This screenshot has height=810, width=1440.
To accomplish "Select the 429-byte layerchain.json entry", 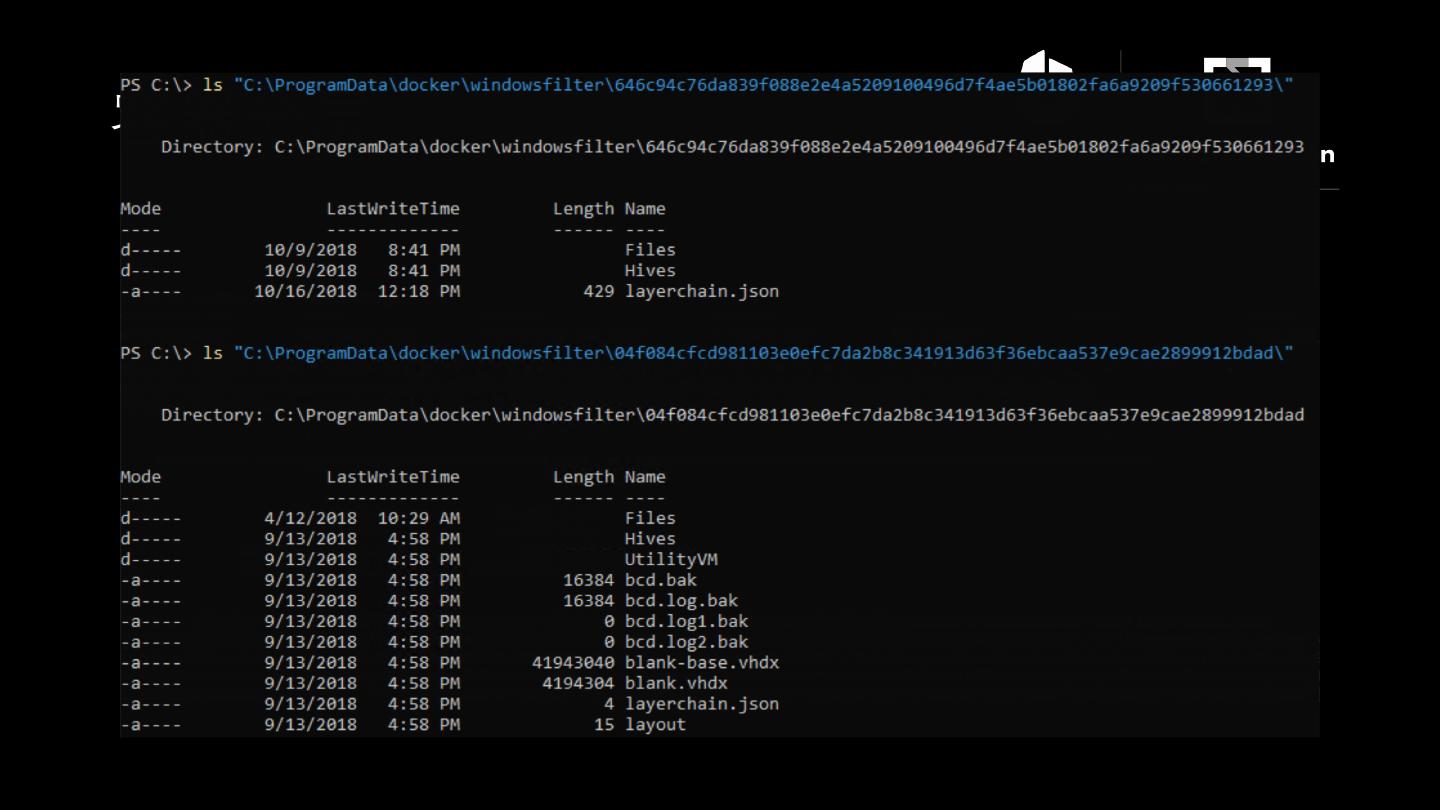I will click(701, 292).
